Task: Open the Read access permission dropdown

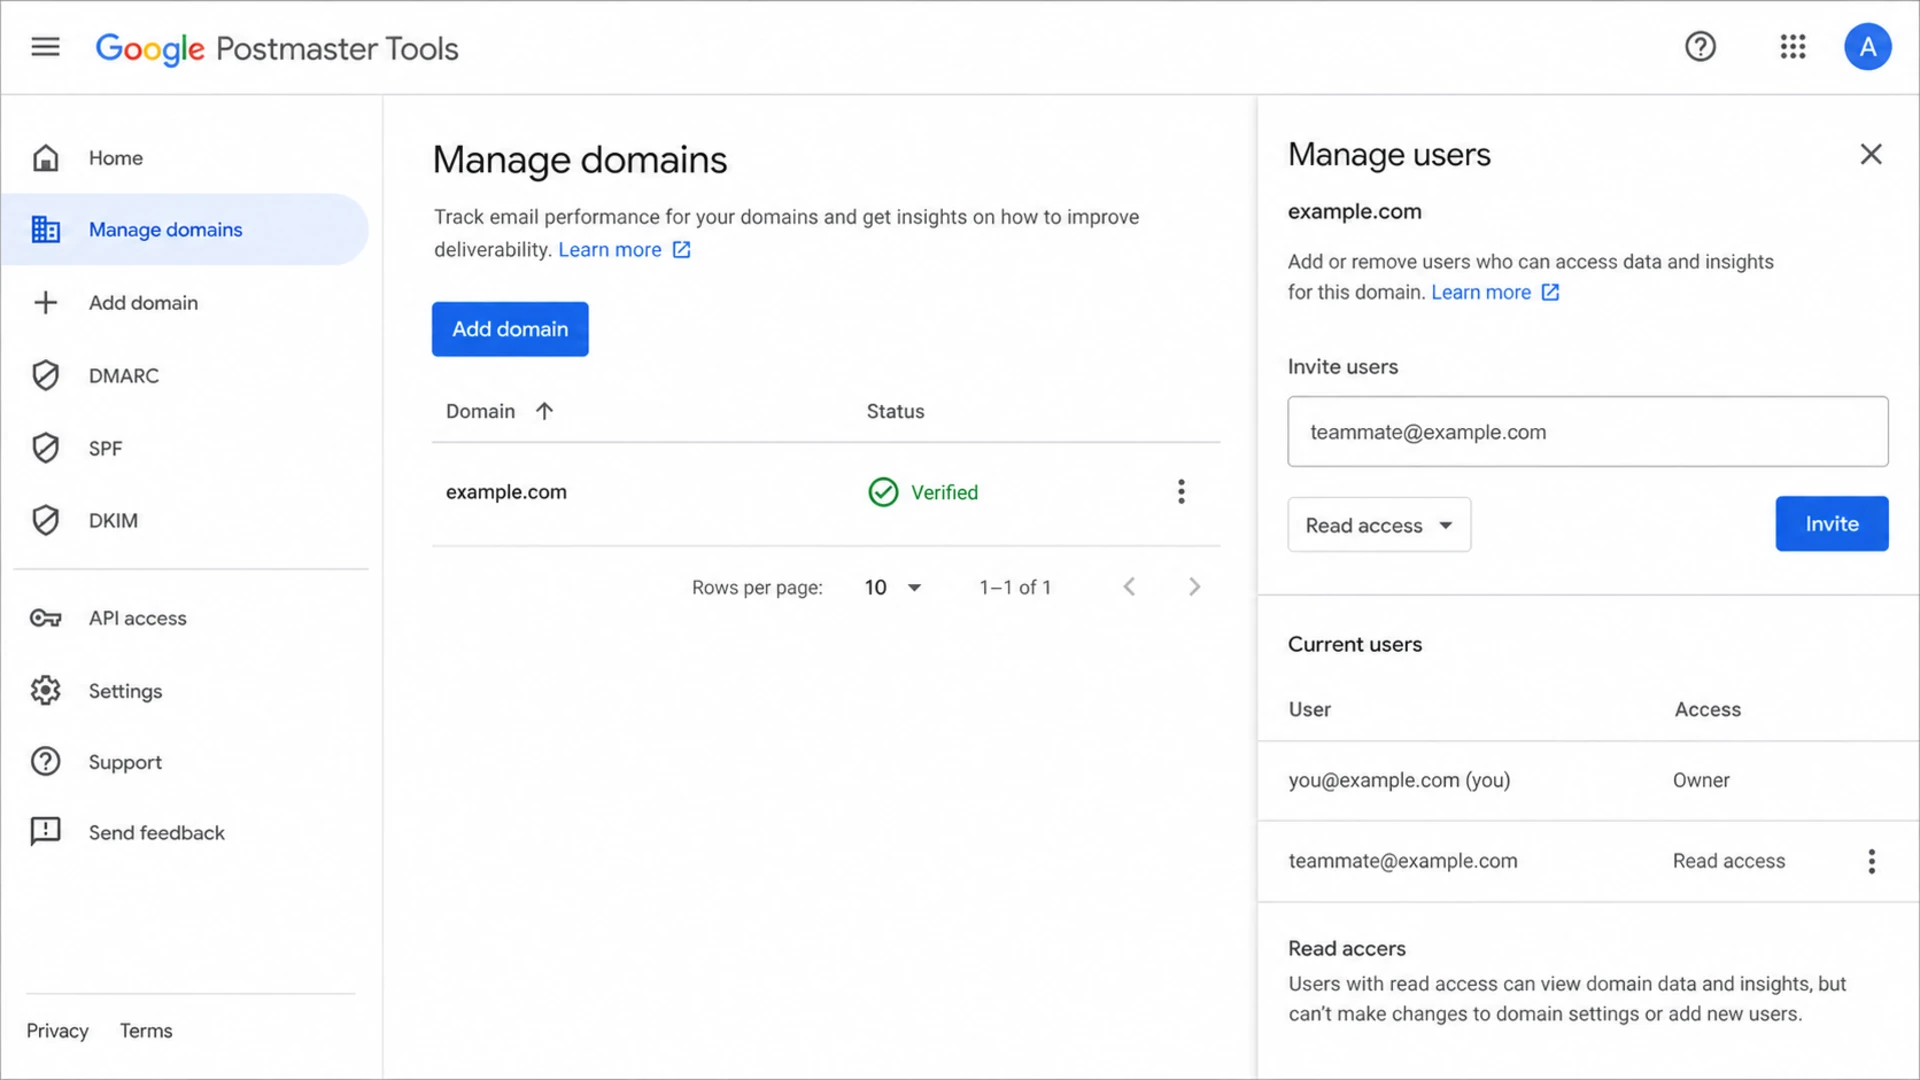Action: pos(1379,525)
